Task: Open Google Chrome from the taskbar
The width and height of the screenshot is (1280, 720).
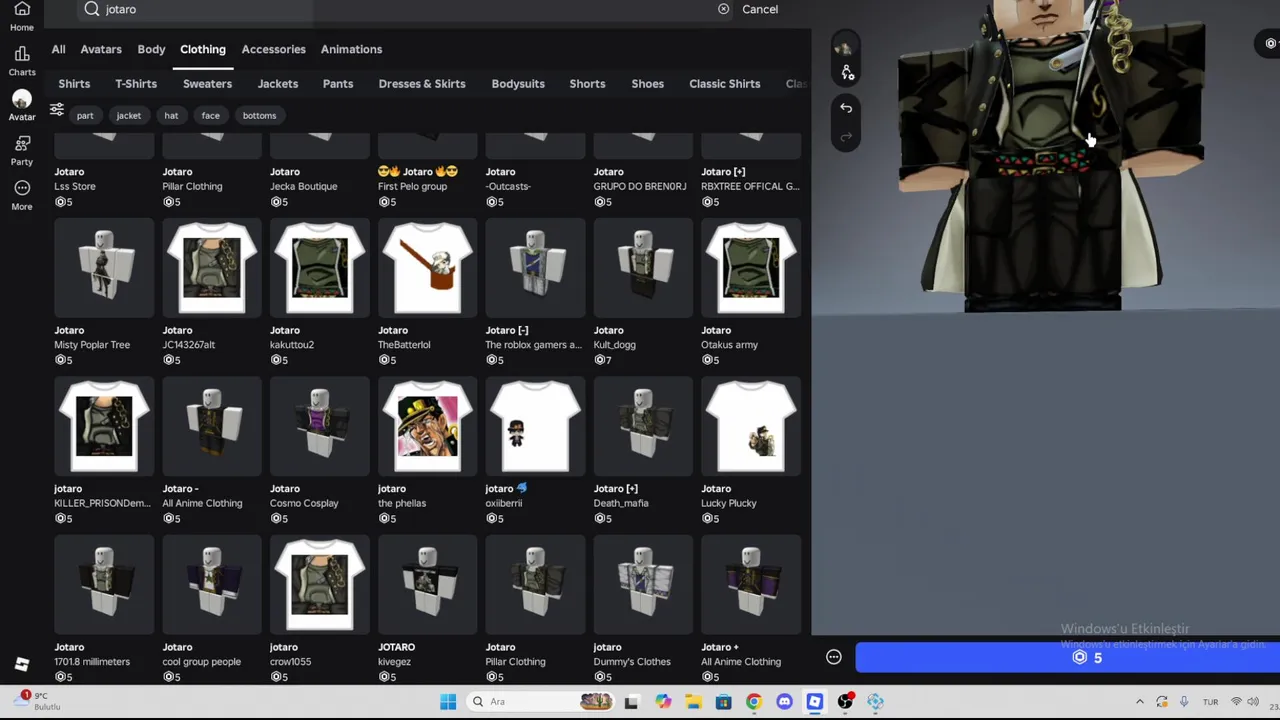Action: pos(753,702)
